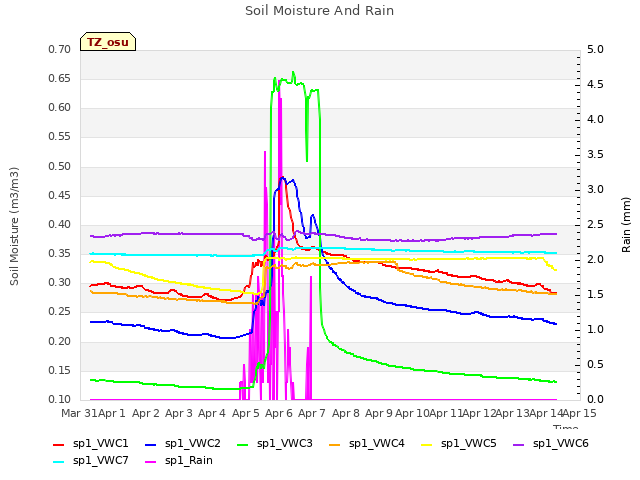Click the 4.0 right axis value
Viewport: 640px width, 480px height.
(595, 119)
